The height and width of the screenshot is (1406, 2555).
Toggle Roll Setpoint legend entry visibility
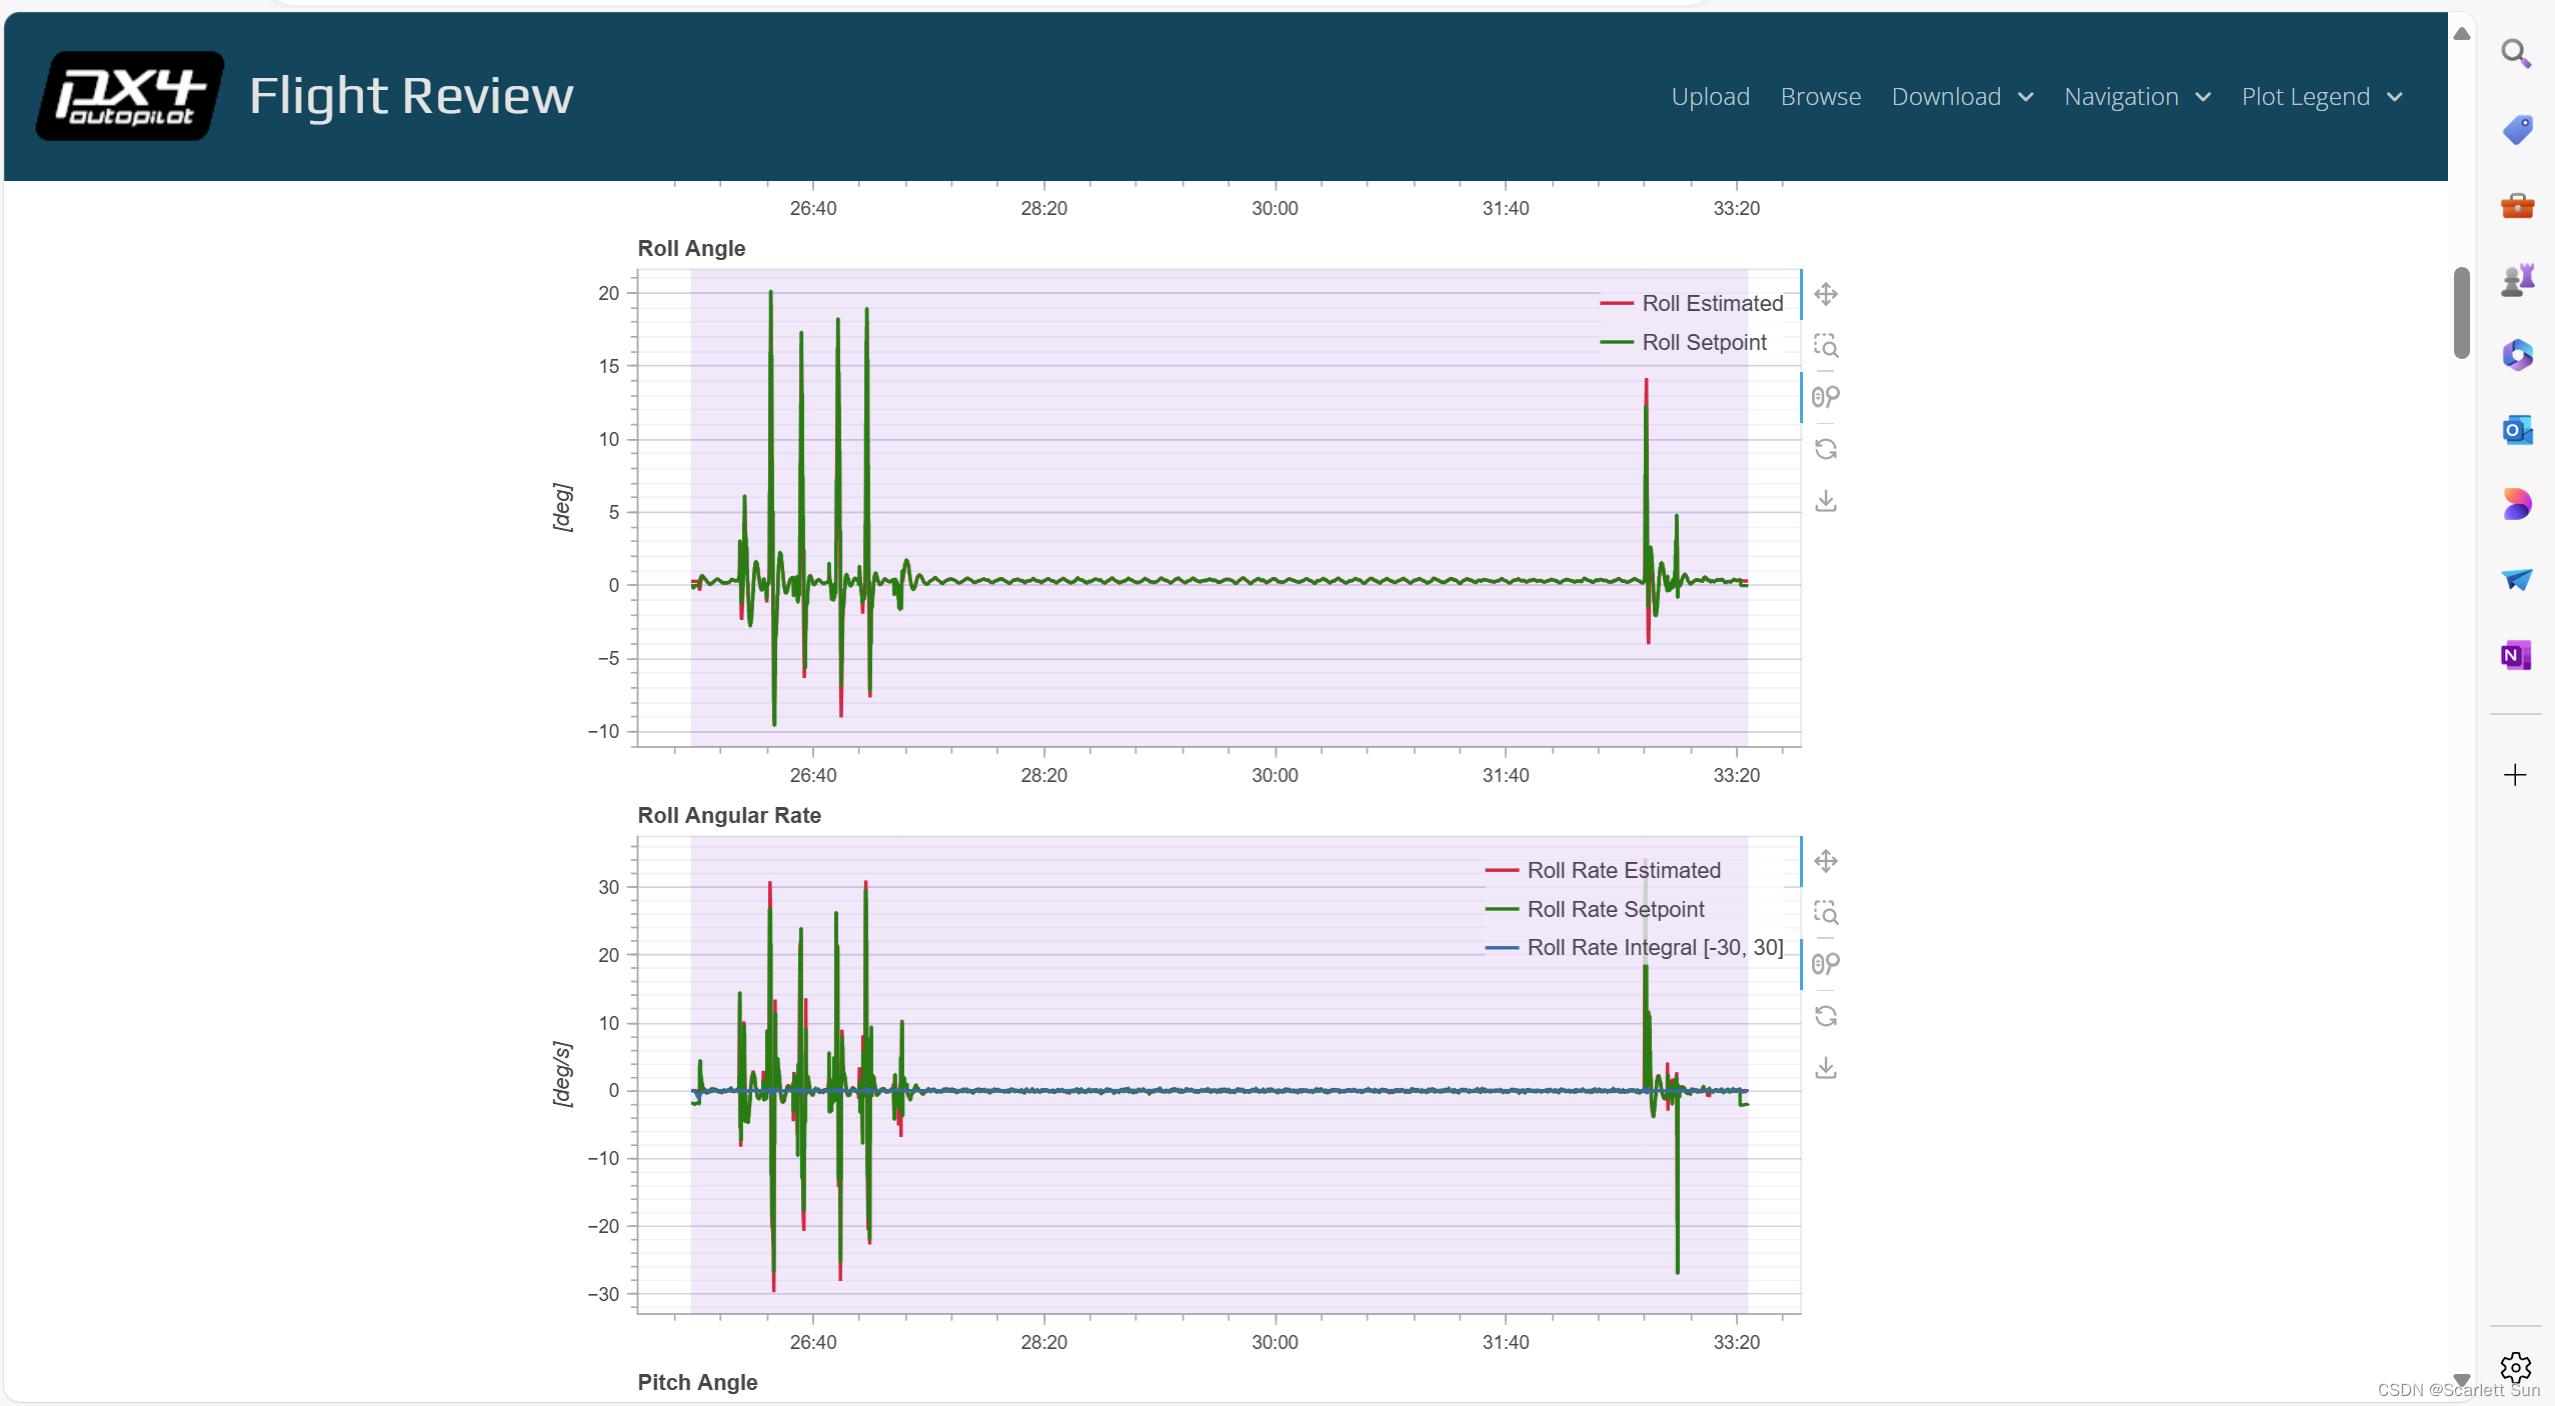(1703, 342)
